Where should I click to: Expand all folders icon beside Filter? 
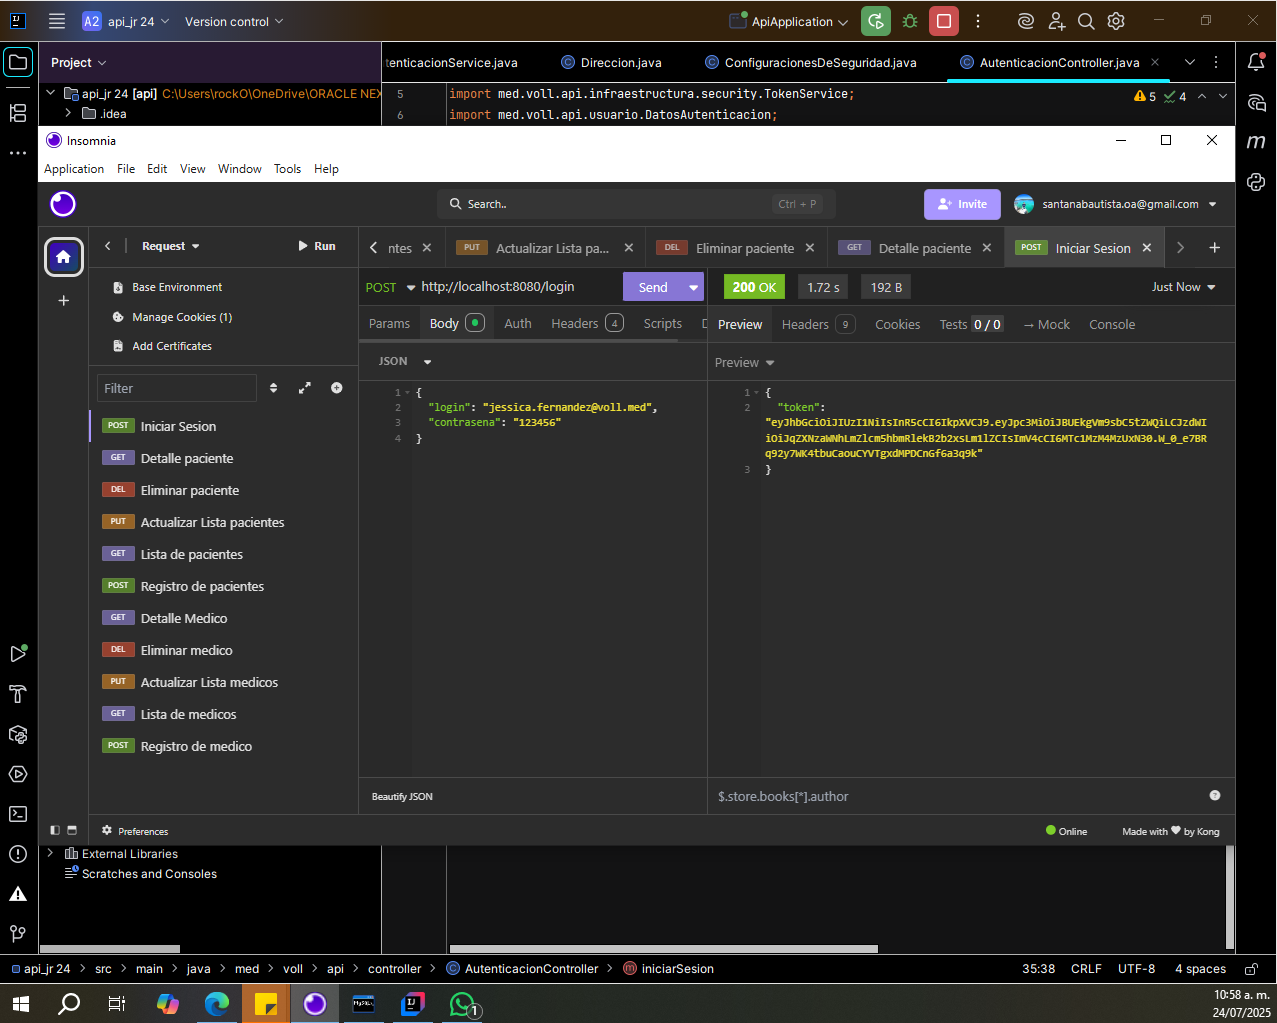pos(305,388)
